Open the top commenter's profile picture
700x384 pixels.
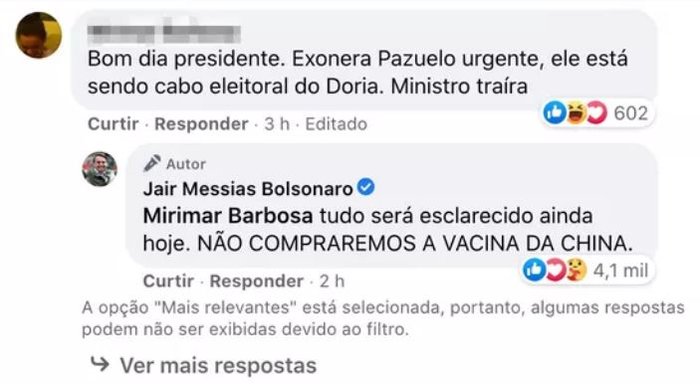[x=38, y=35]
